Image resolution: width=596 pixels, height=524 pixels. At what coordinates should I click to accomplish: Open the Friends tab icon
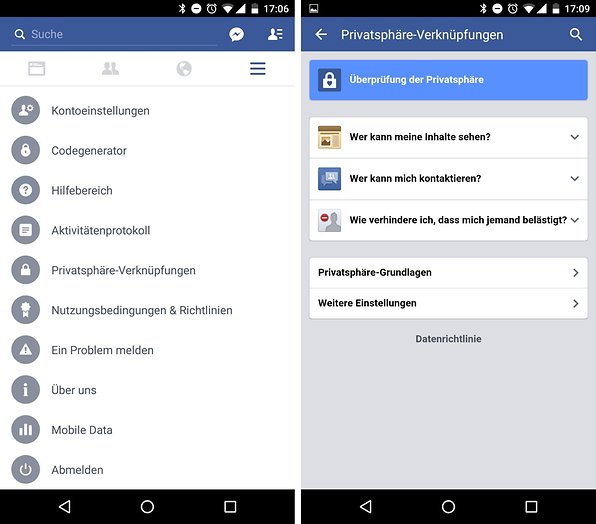click(110, 68)
